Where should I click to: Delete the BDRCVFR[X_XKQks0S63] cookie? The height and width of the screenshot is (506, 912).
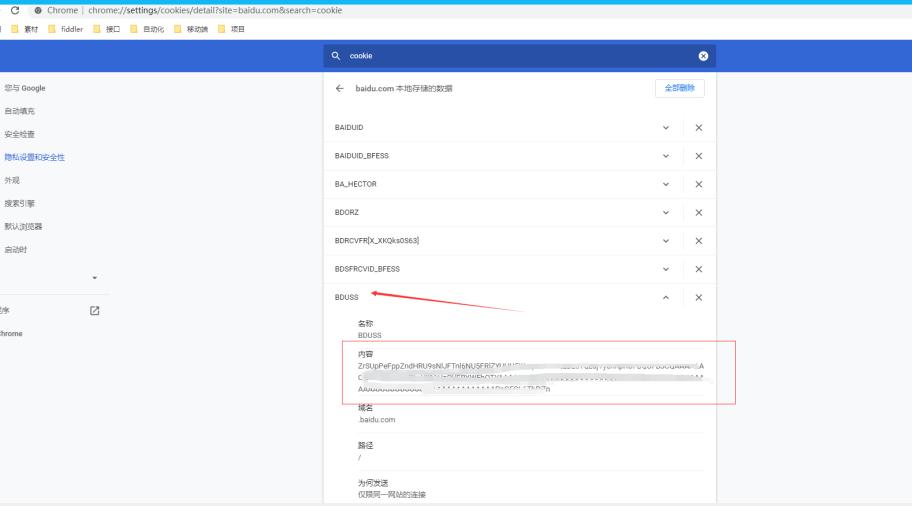699,241
